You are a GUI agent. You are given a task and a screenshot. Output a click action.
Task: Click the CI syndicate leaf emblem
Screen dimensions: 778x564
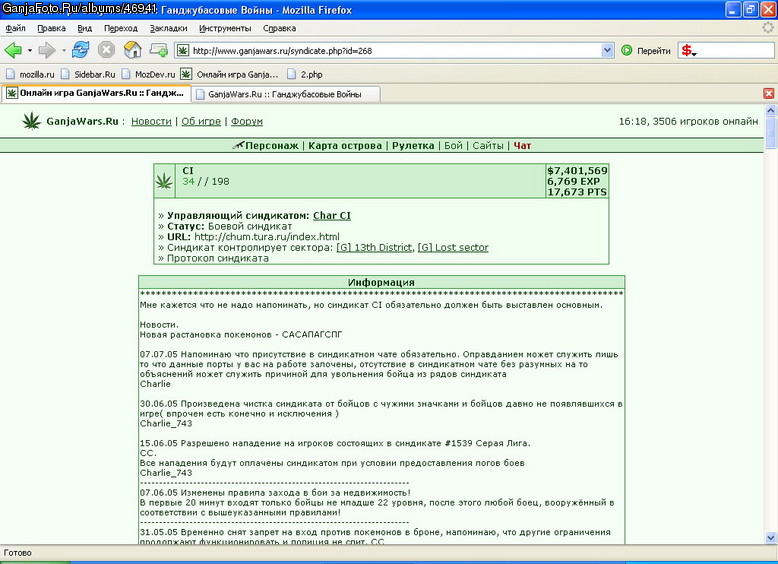[164, 181]
